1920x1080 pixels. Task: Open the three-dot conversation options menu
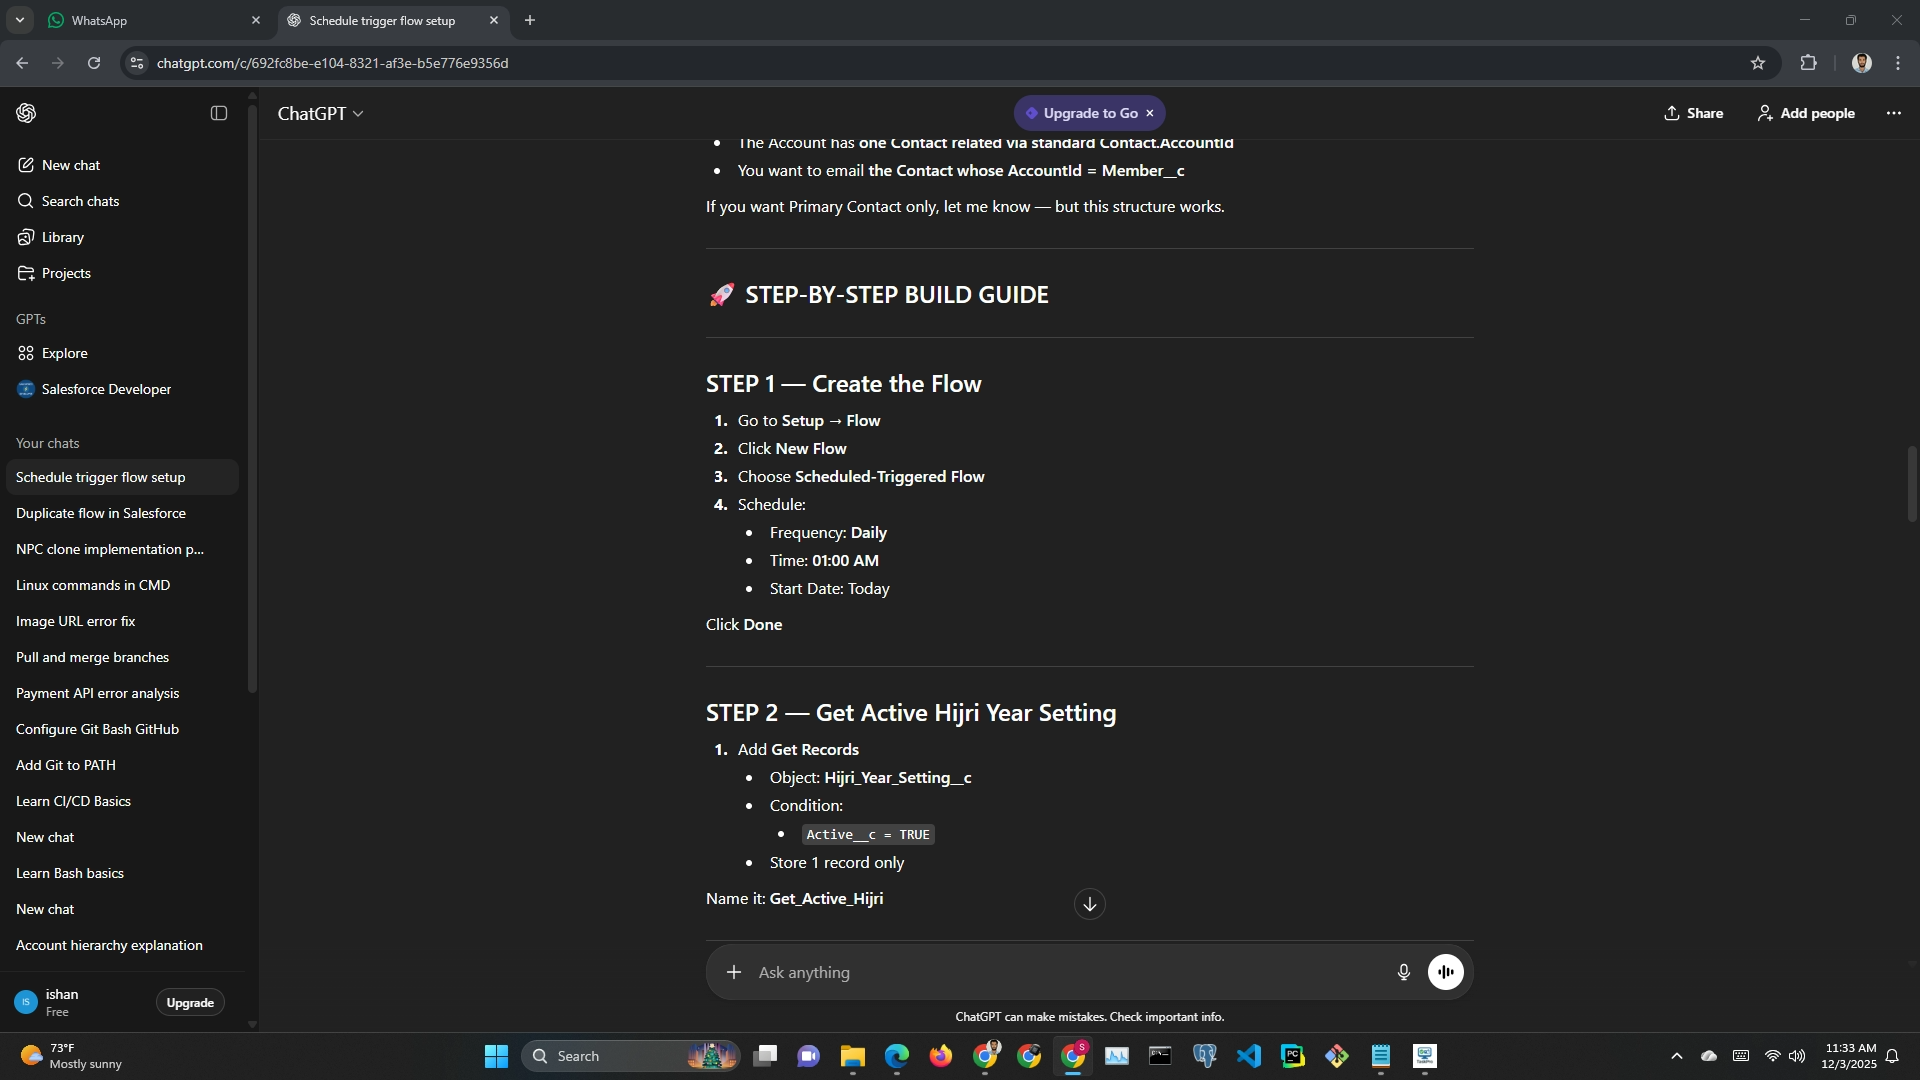1893,113
